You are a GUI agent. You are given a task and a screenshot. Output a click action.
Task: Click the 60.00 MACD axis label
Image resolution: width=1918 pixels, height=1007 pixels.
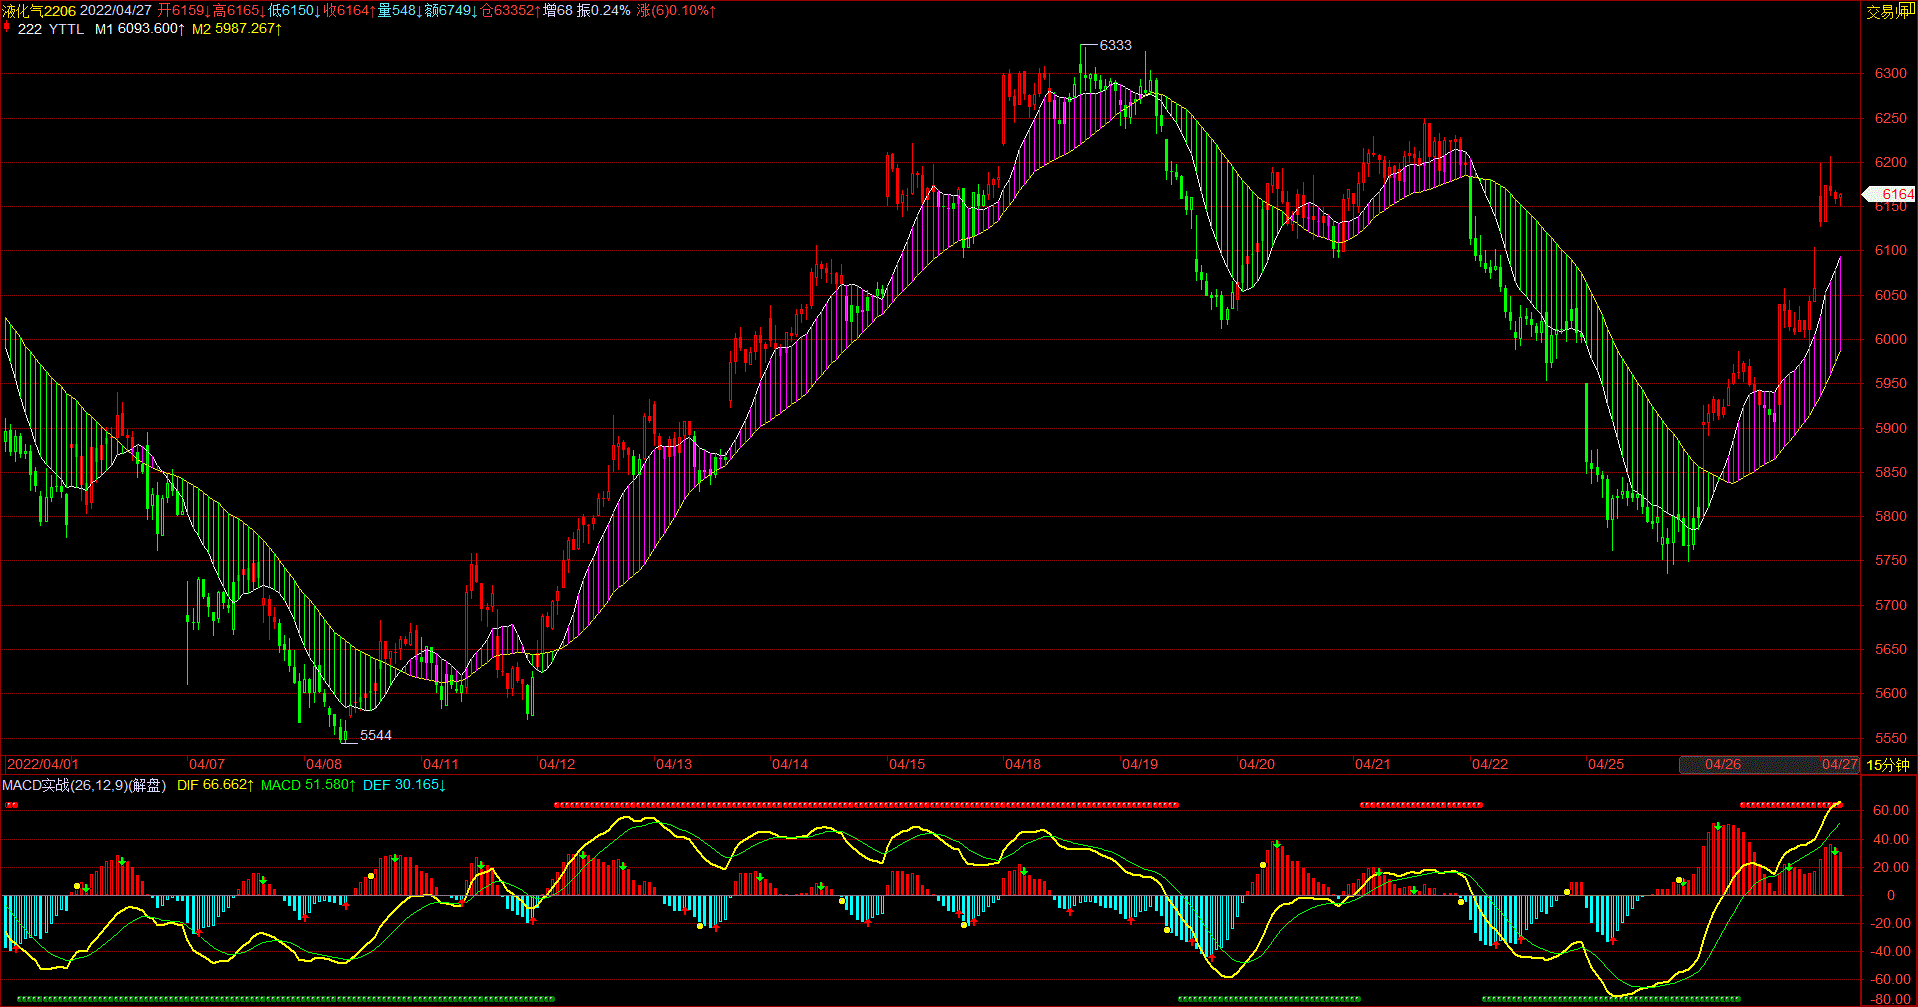(x=1890, y=811)
